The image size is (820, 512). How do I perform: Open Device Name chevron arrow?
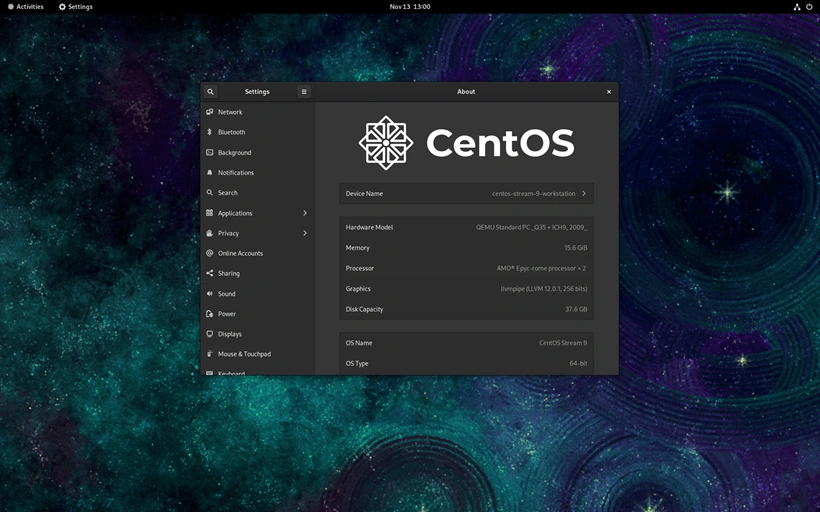coord(584,194)
